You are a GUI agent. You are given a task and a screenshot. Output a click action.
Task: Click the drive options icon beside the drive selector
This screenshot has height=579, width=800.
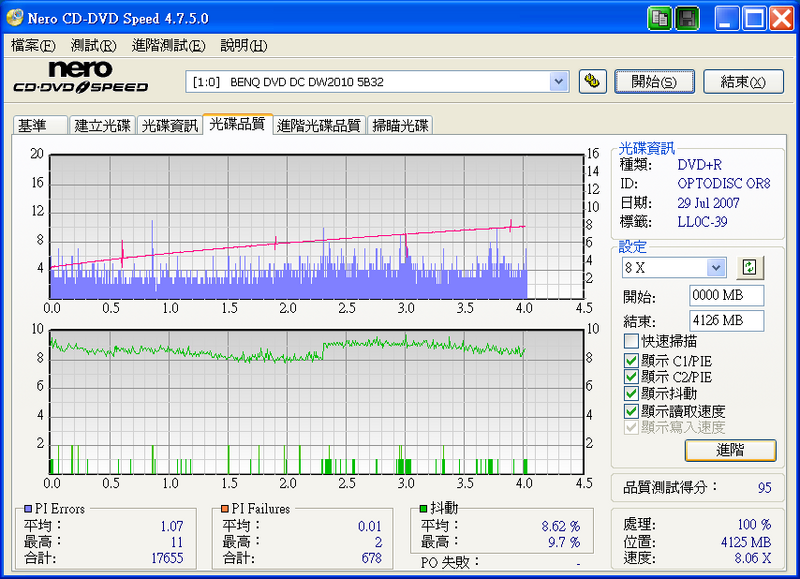tap(592, 82)
